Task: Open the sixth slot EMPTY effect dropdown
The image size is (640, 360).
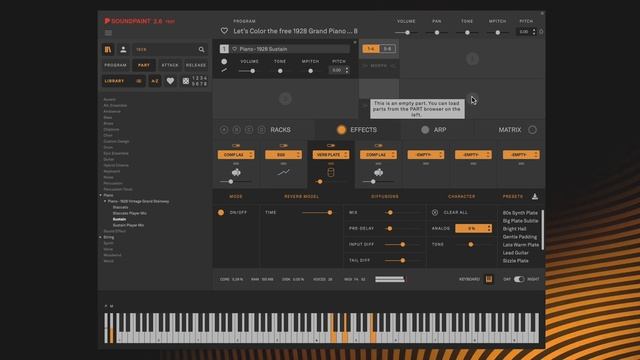Action: click(473, 155)
